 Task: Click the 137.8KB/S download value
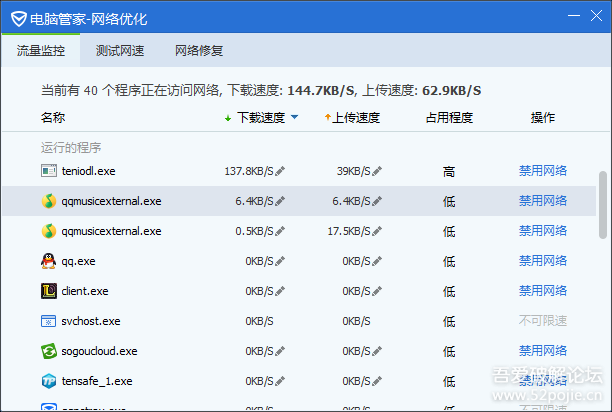pos(249,171)
